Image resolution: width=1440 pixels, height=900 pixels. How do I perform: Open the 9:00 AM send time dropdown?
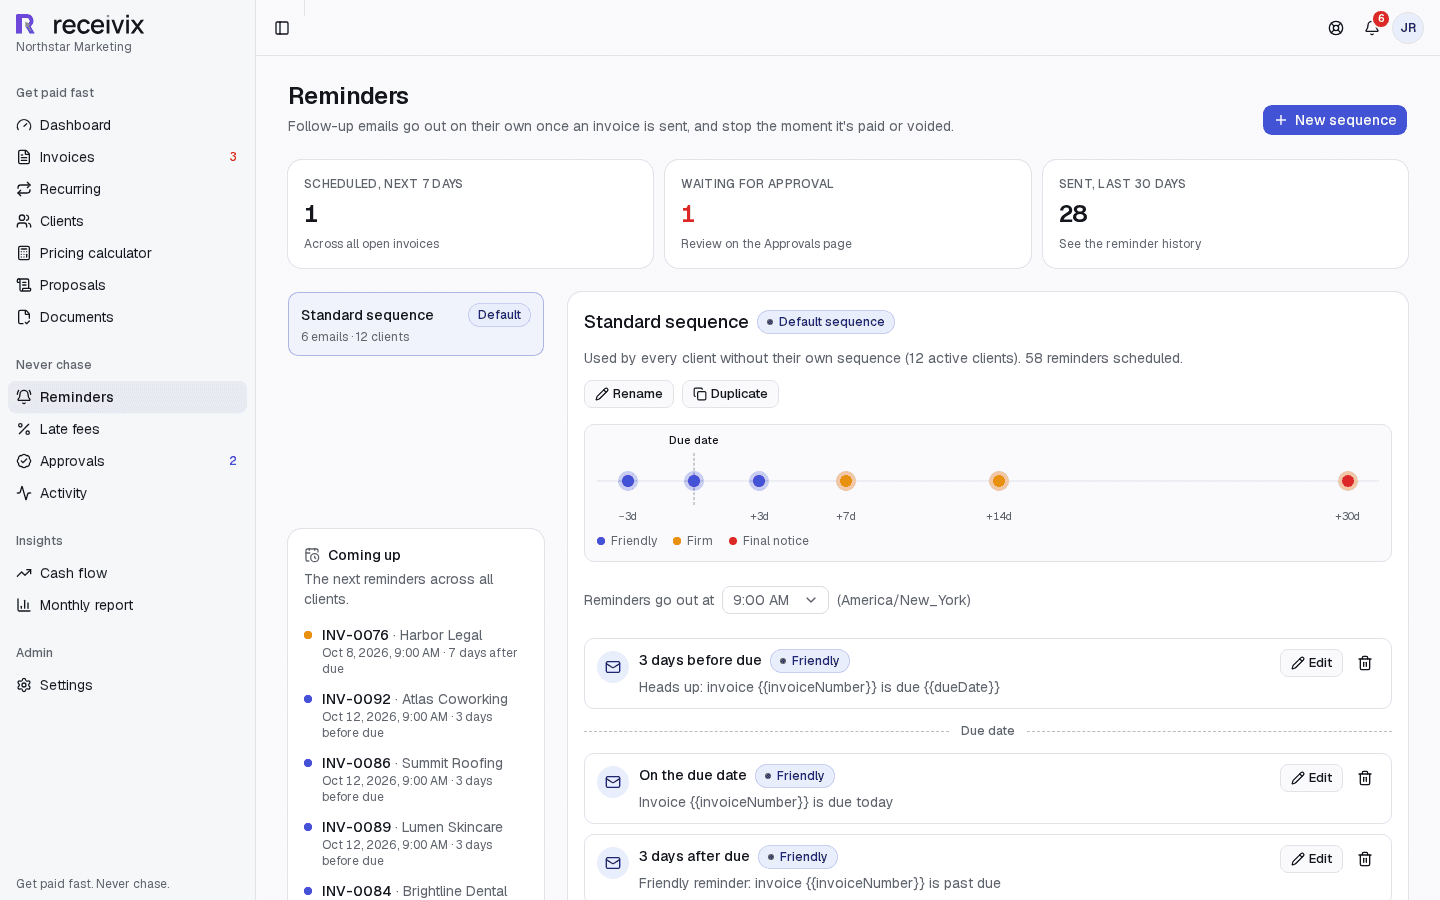coord(775,600)
